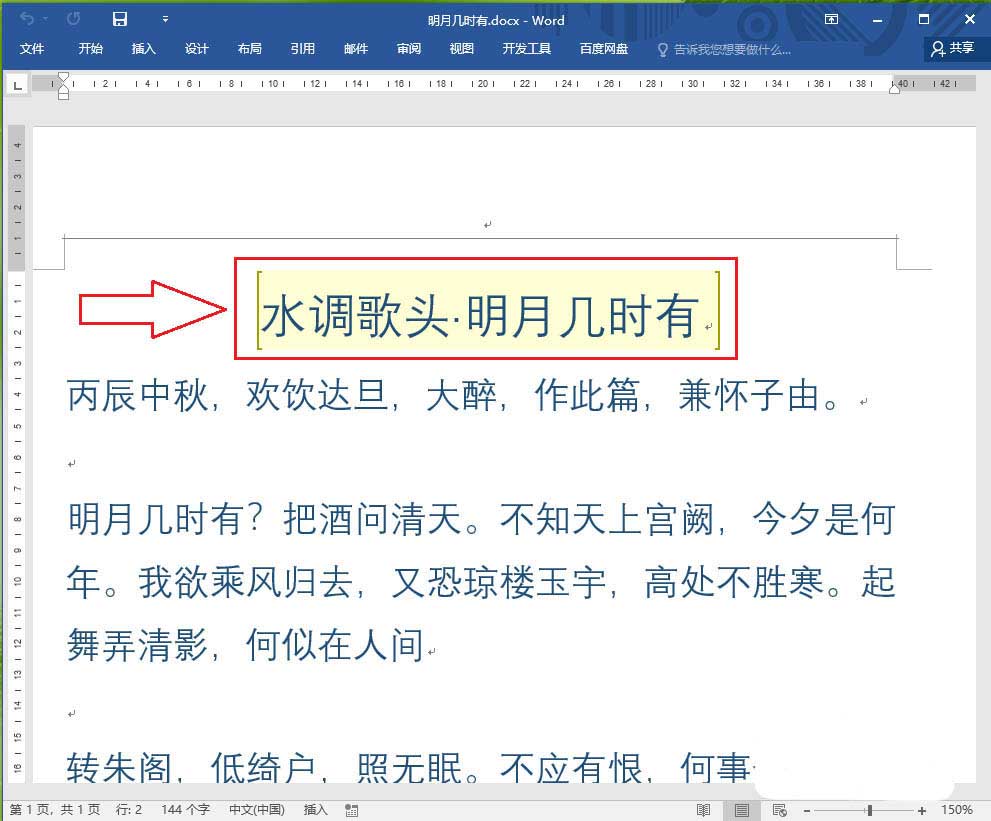Switch to the 引用 ribbon tab
This screenshot has height=821, width=991.
(303, 49)
